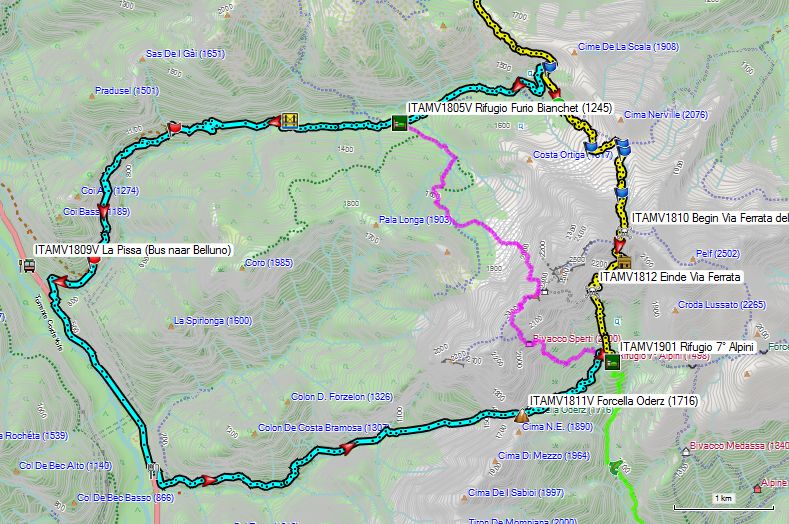Click the bridge waypoint icon on cyan track
The height and width of the screenshot is (524, 789).
pyautogui.click(x=289, y=121)
